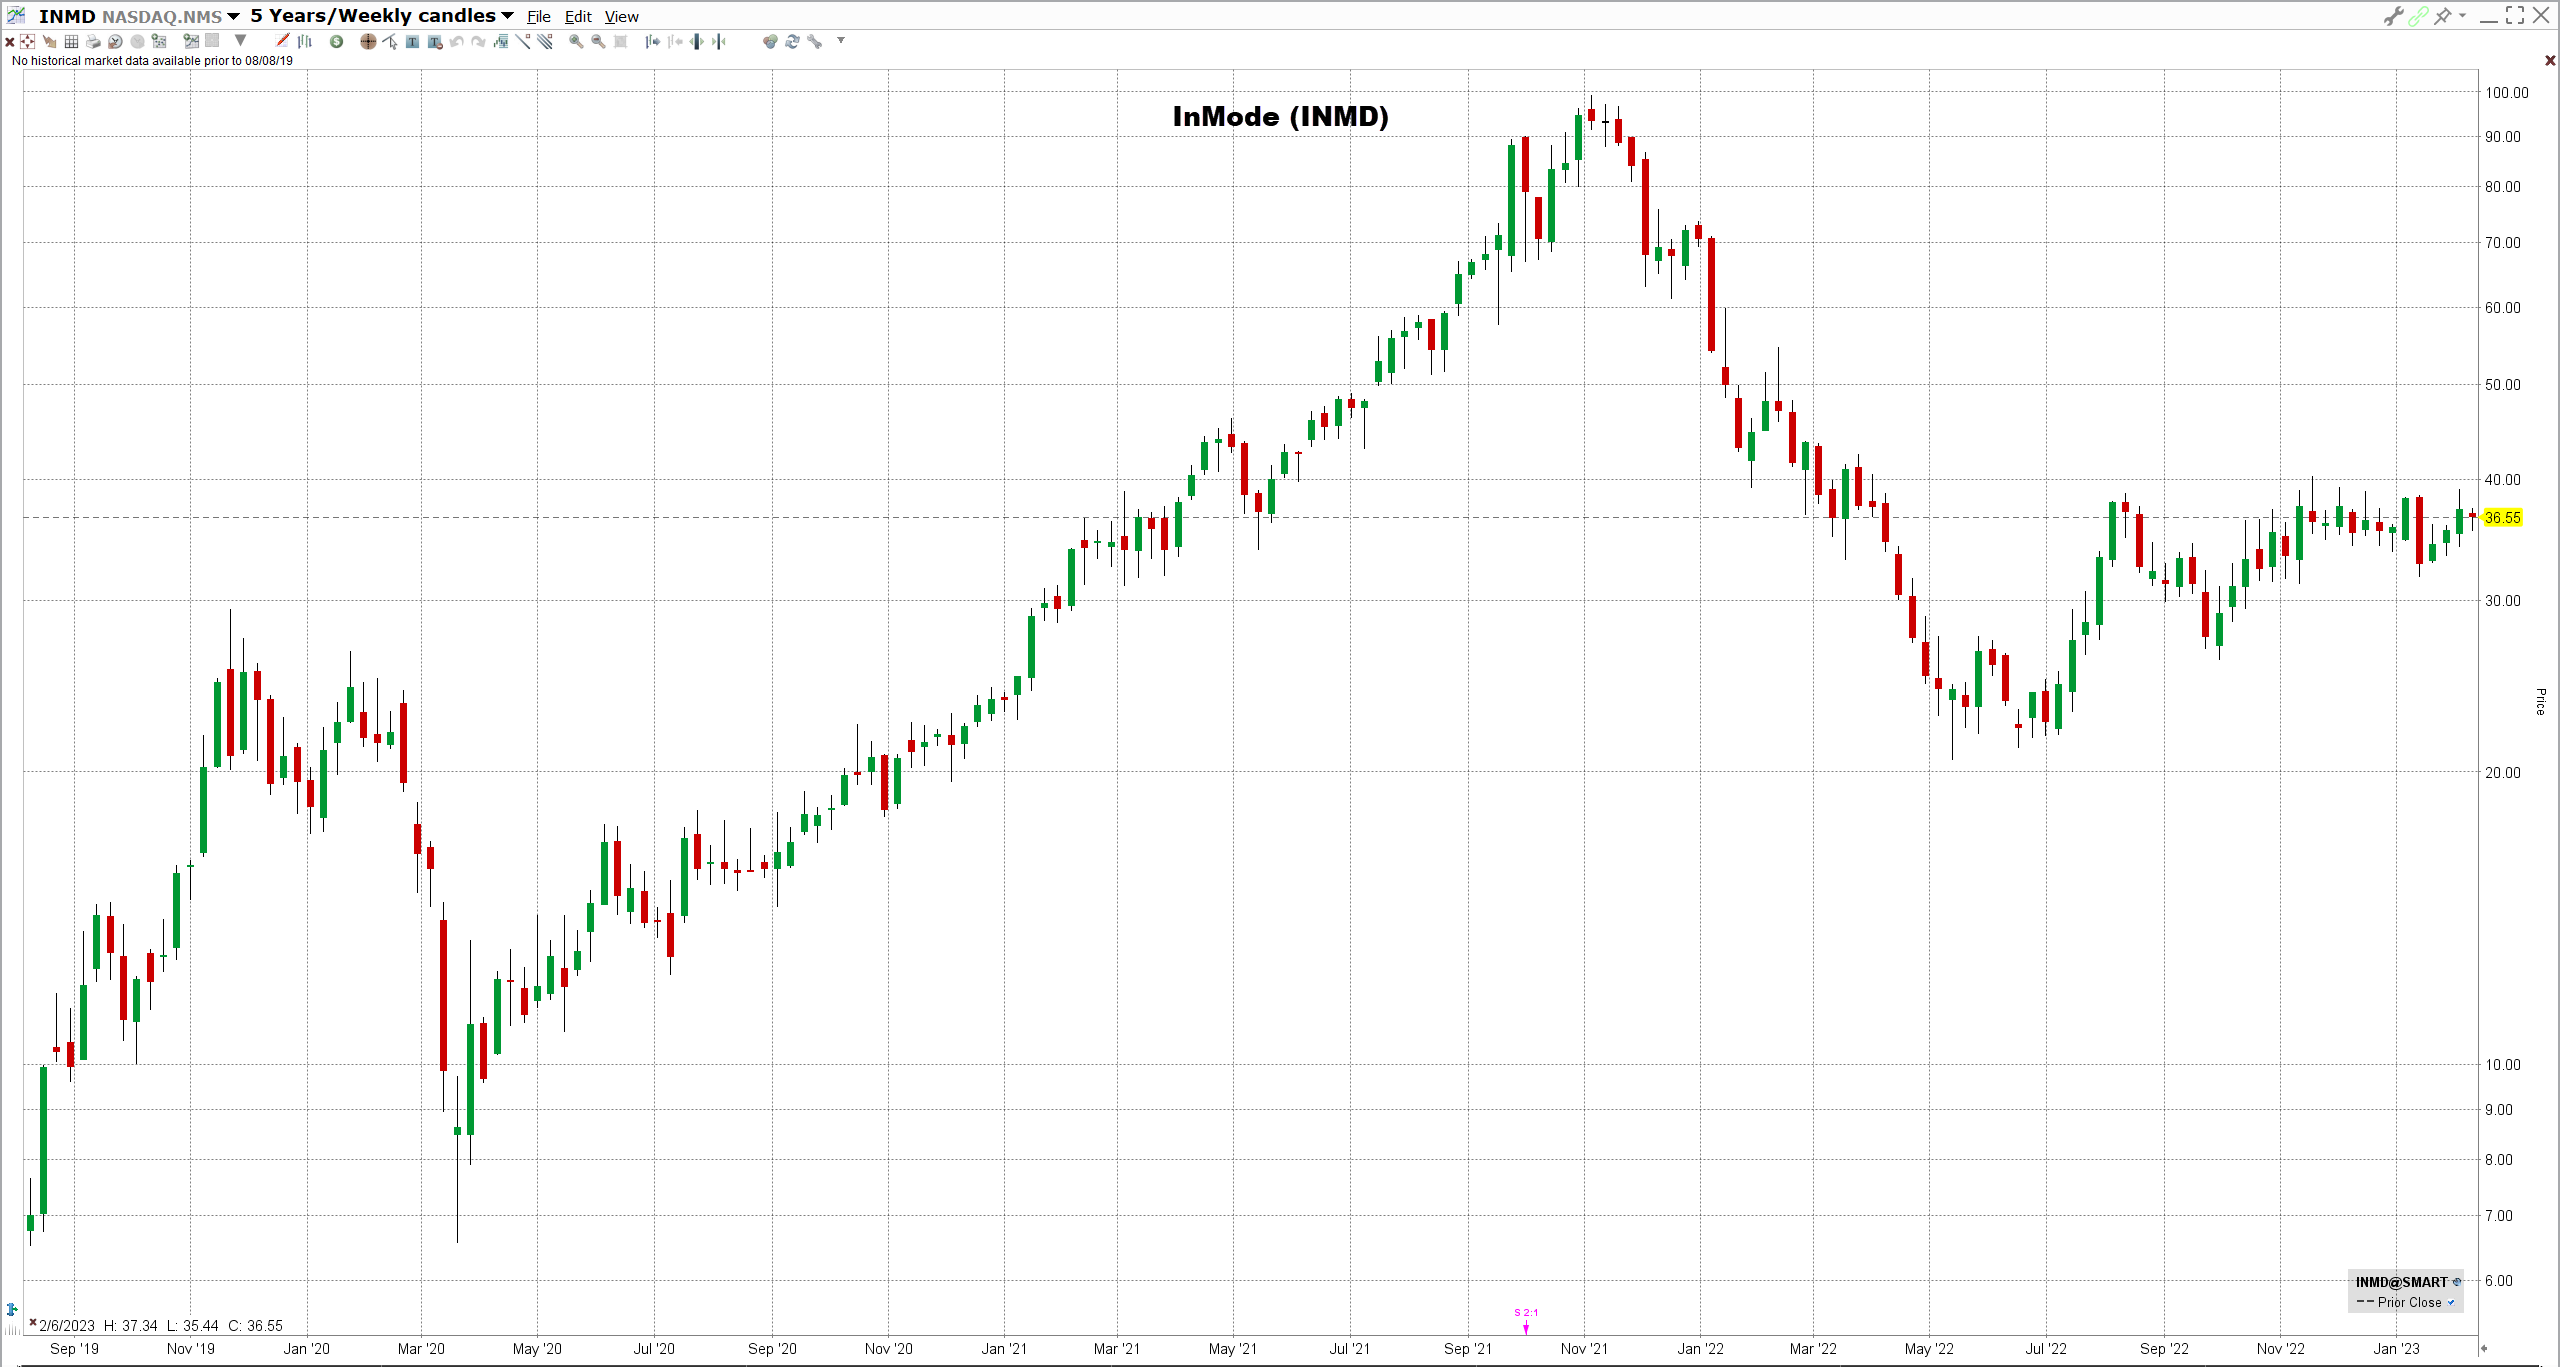Click the no historical data notice text
Viewport: 2560px width, 1367px height.
tap(152, 61)
